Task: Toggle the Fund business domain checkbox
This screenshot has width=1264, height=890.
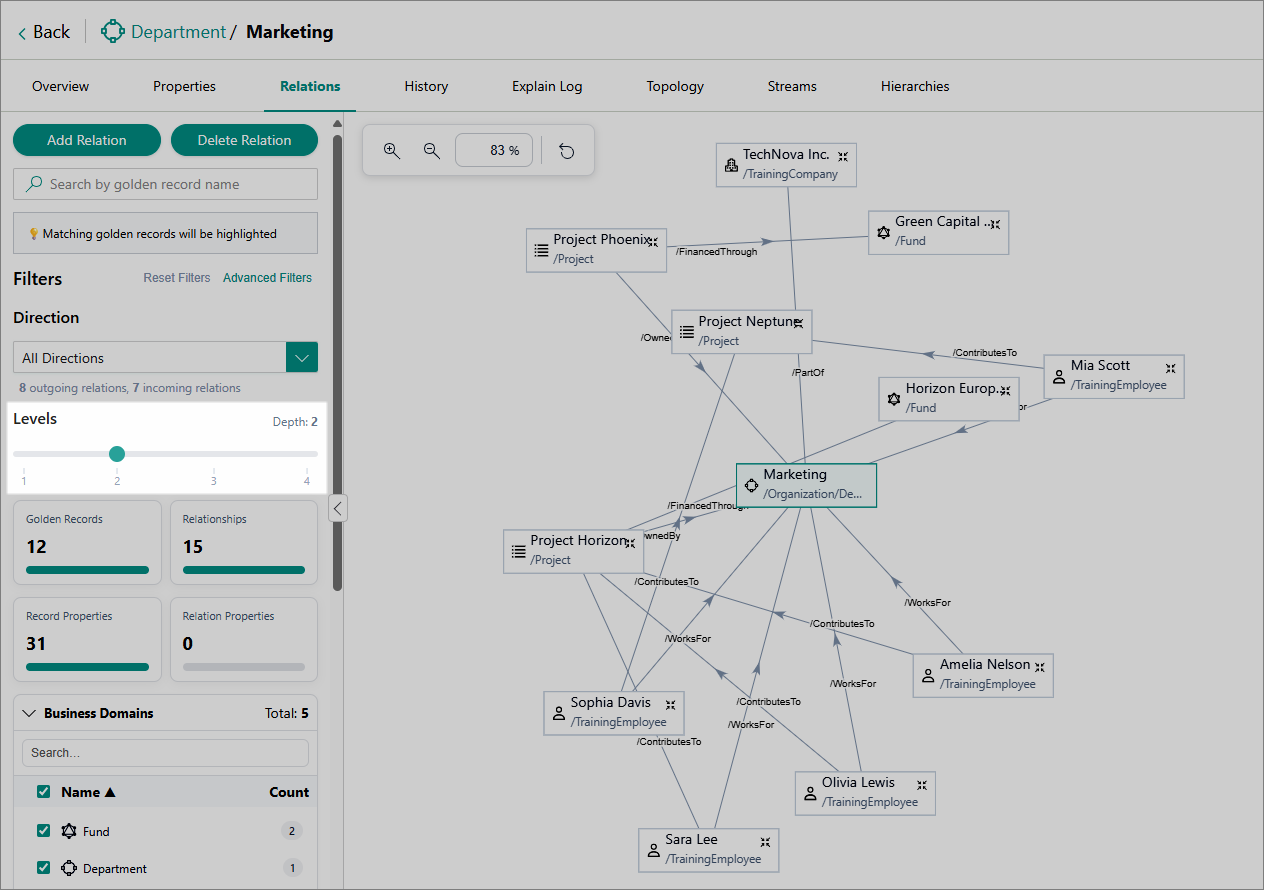Action: [x=43, y=831]
